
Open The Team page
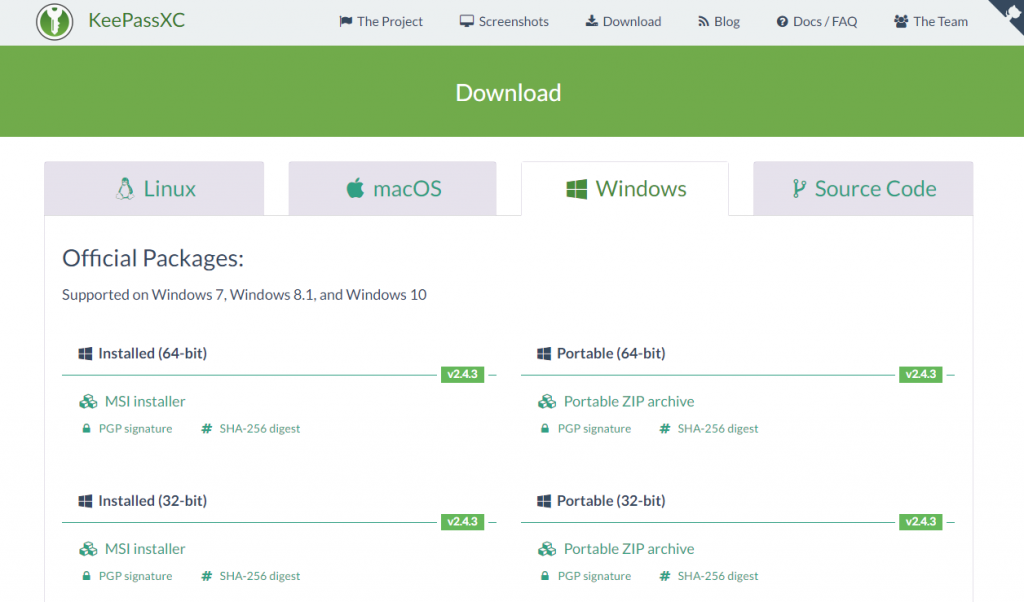click(931, 22)
